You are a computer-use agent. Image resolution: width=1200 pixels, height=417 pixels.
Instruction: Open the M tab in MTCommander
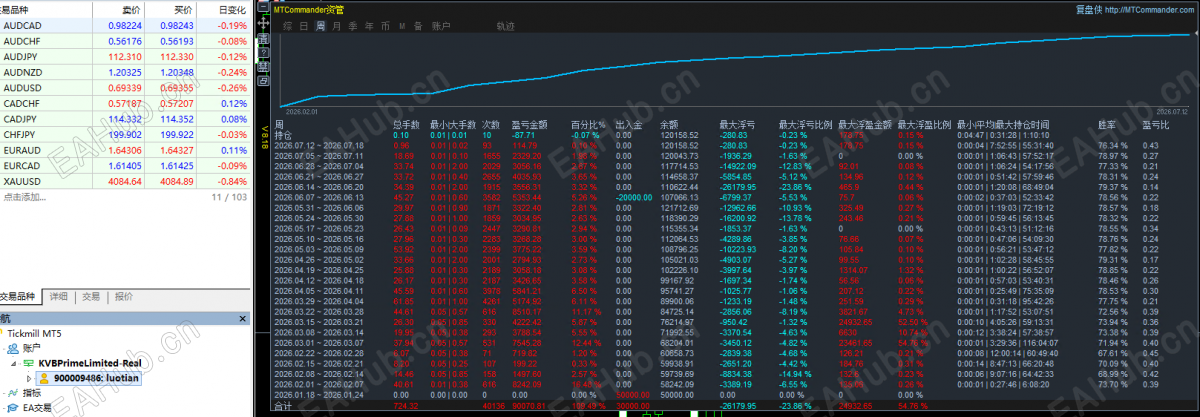click(402, 26)
